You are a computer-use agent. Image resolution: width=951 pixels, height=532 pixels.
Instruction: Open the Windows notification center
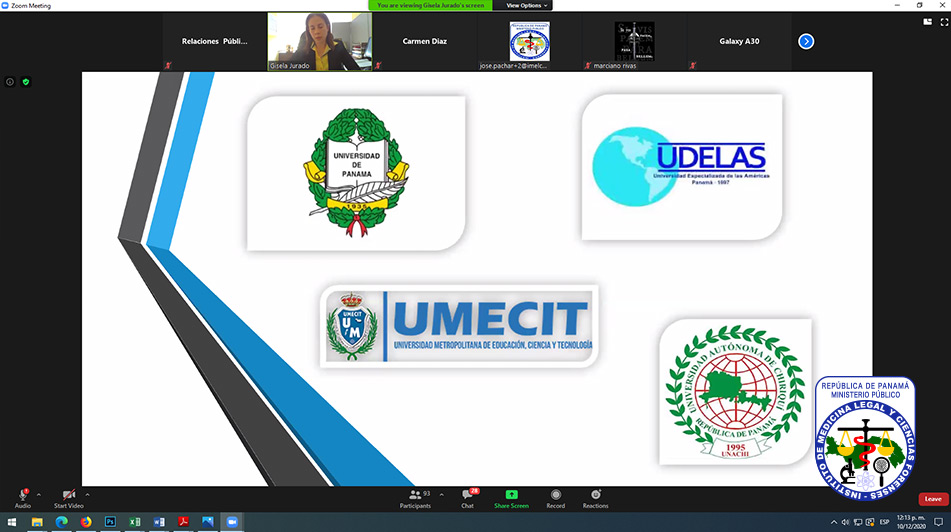[938, 522]
